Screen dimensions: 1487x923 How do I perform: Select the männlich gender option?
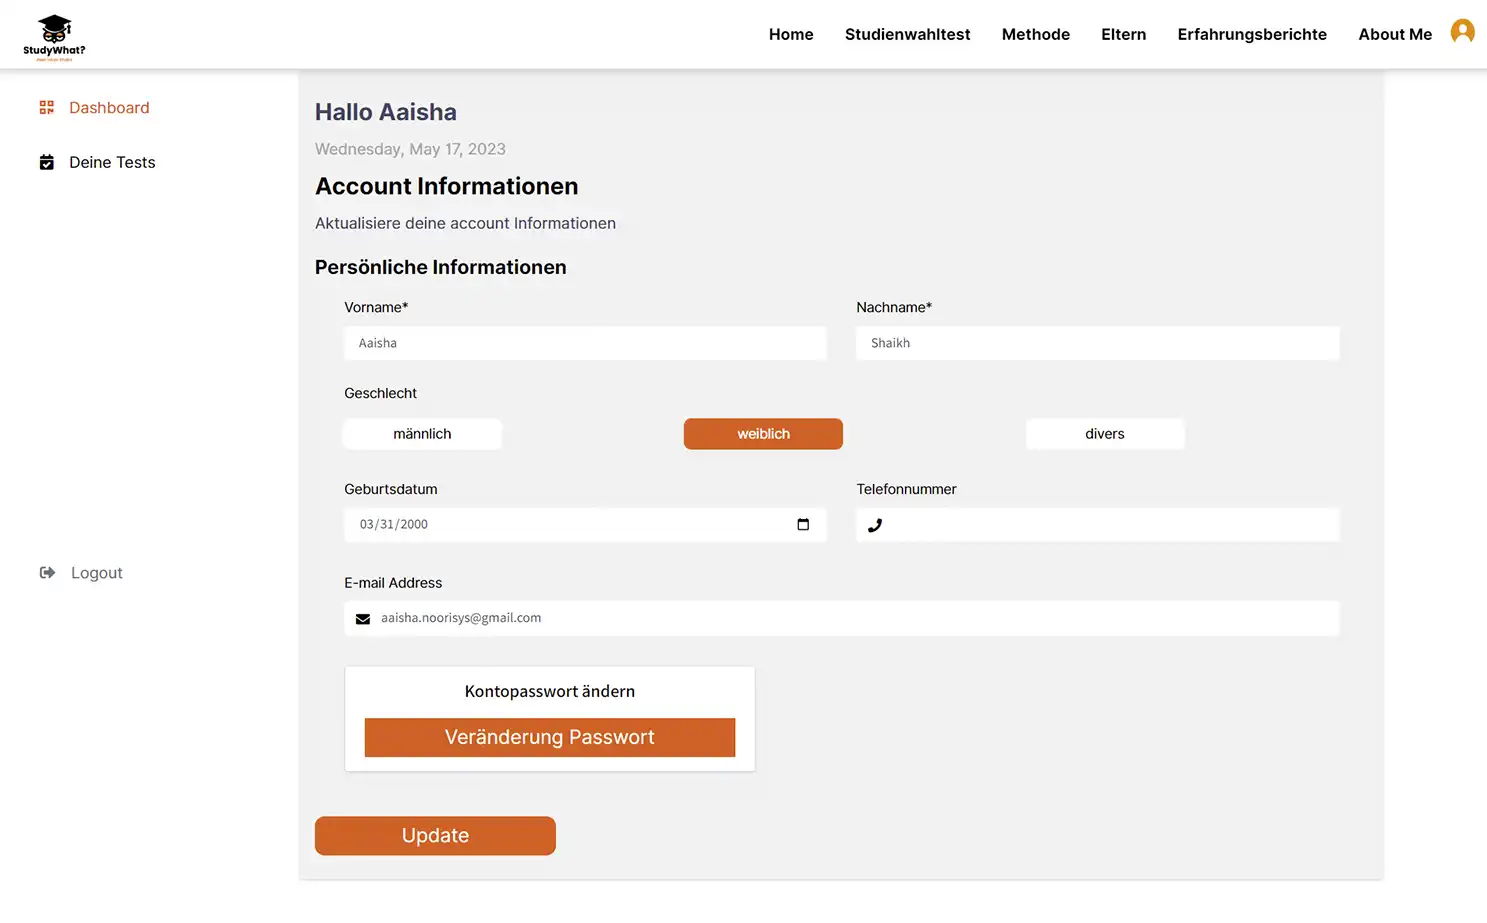pyautogui.click(x=421, y=433)
